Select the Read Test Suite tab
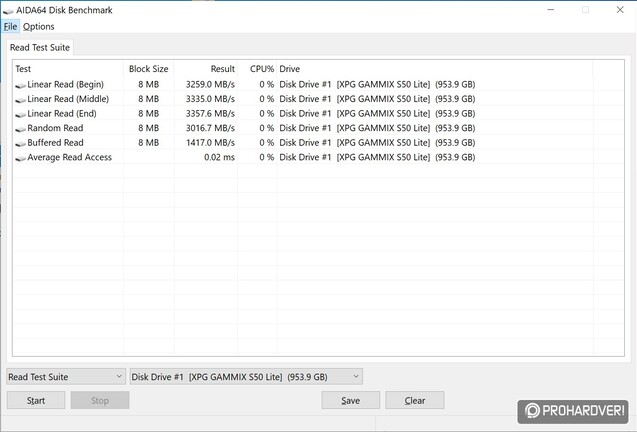The image size is (637, 432). click(40, 48)
